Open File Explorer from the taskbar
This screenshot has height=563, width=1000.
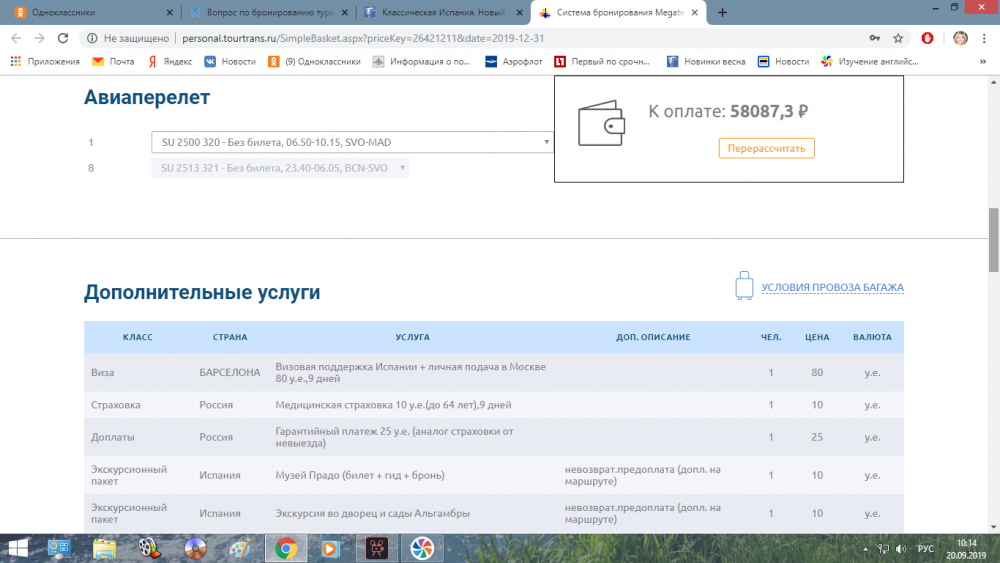(105, 548)
